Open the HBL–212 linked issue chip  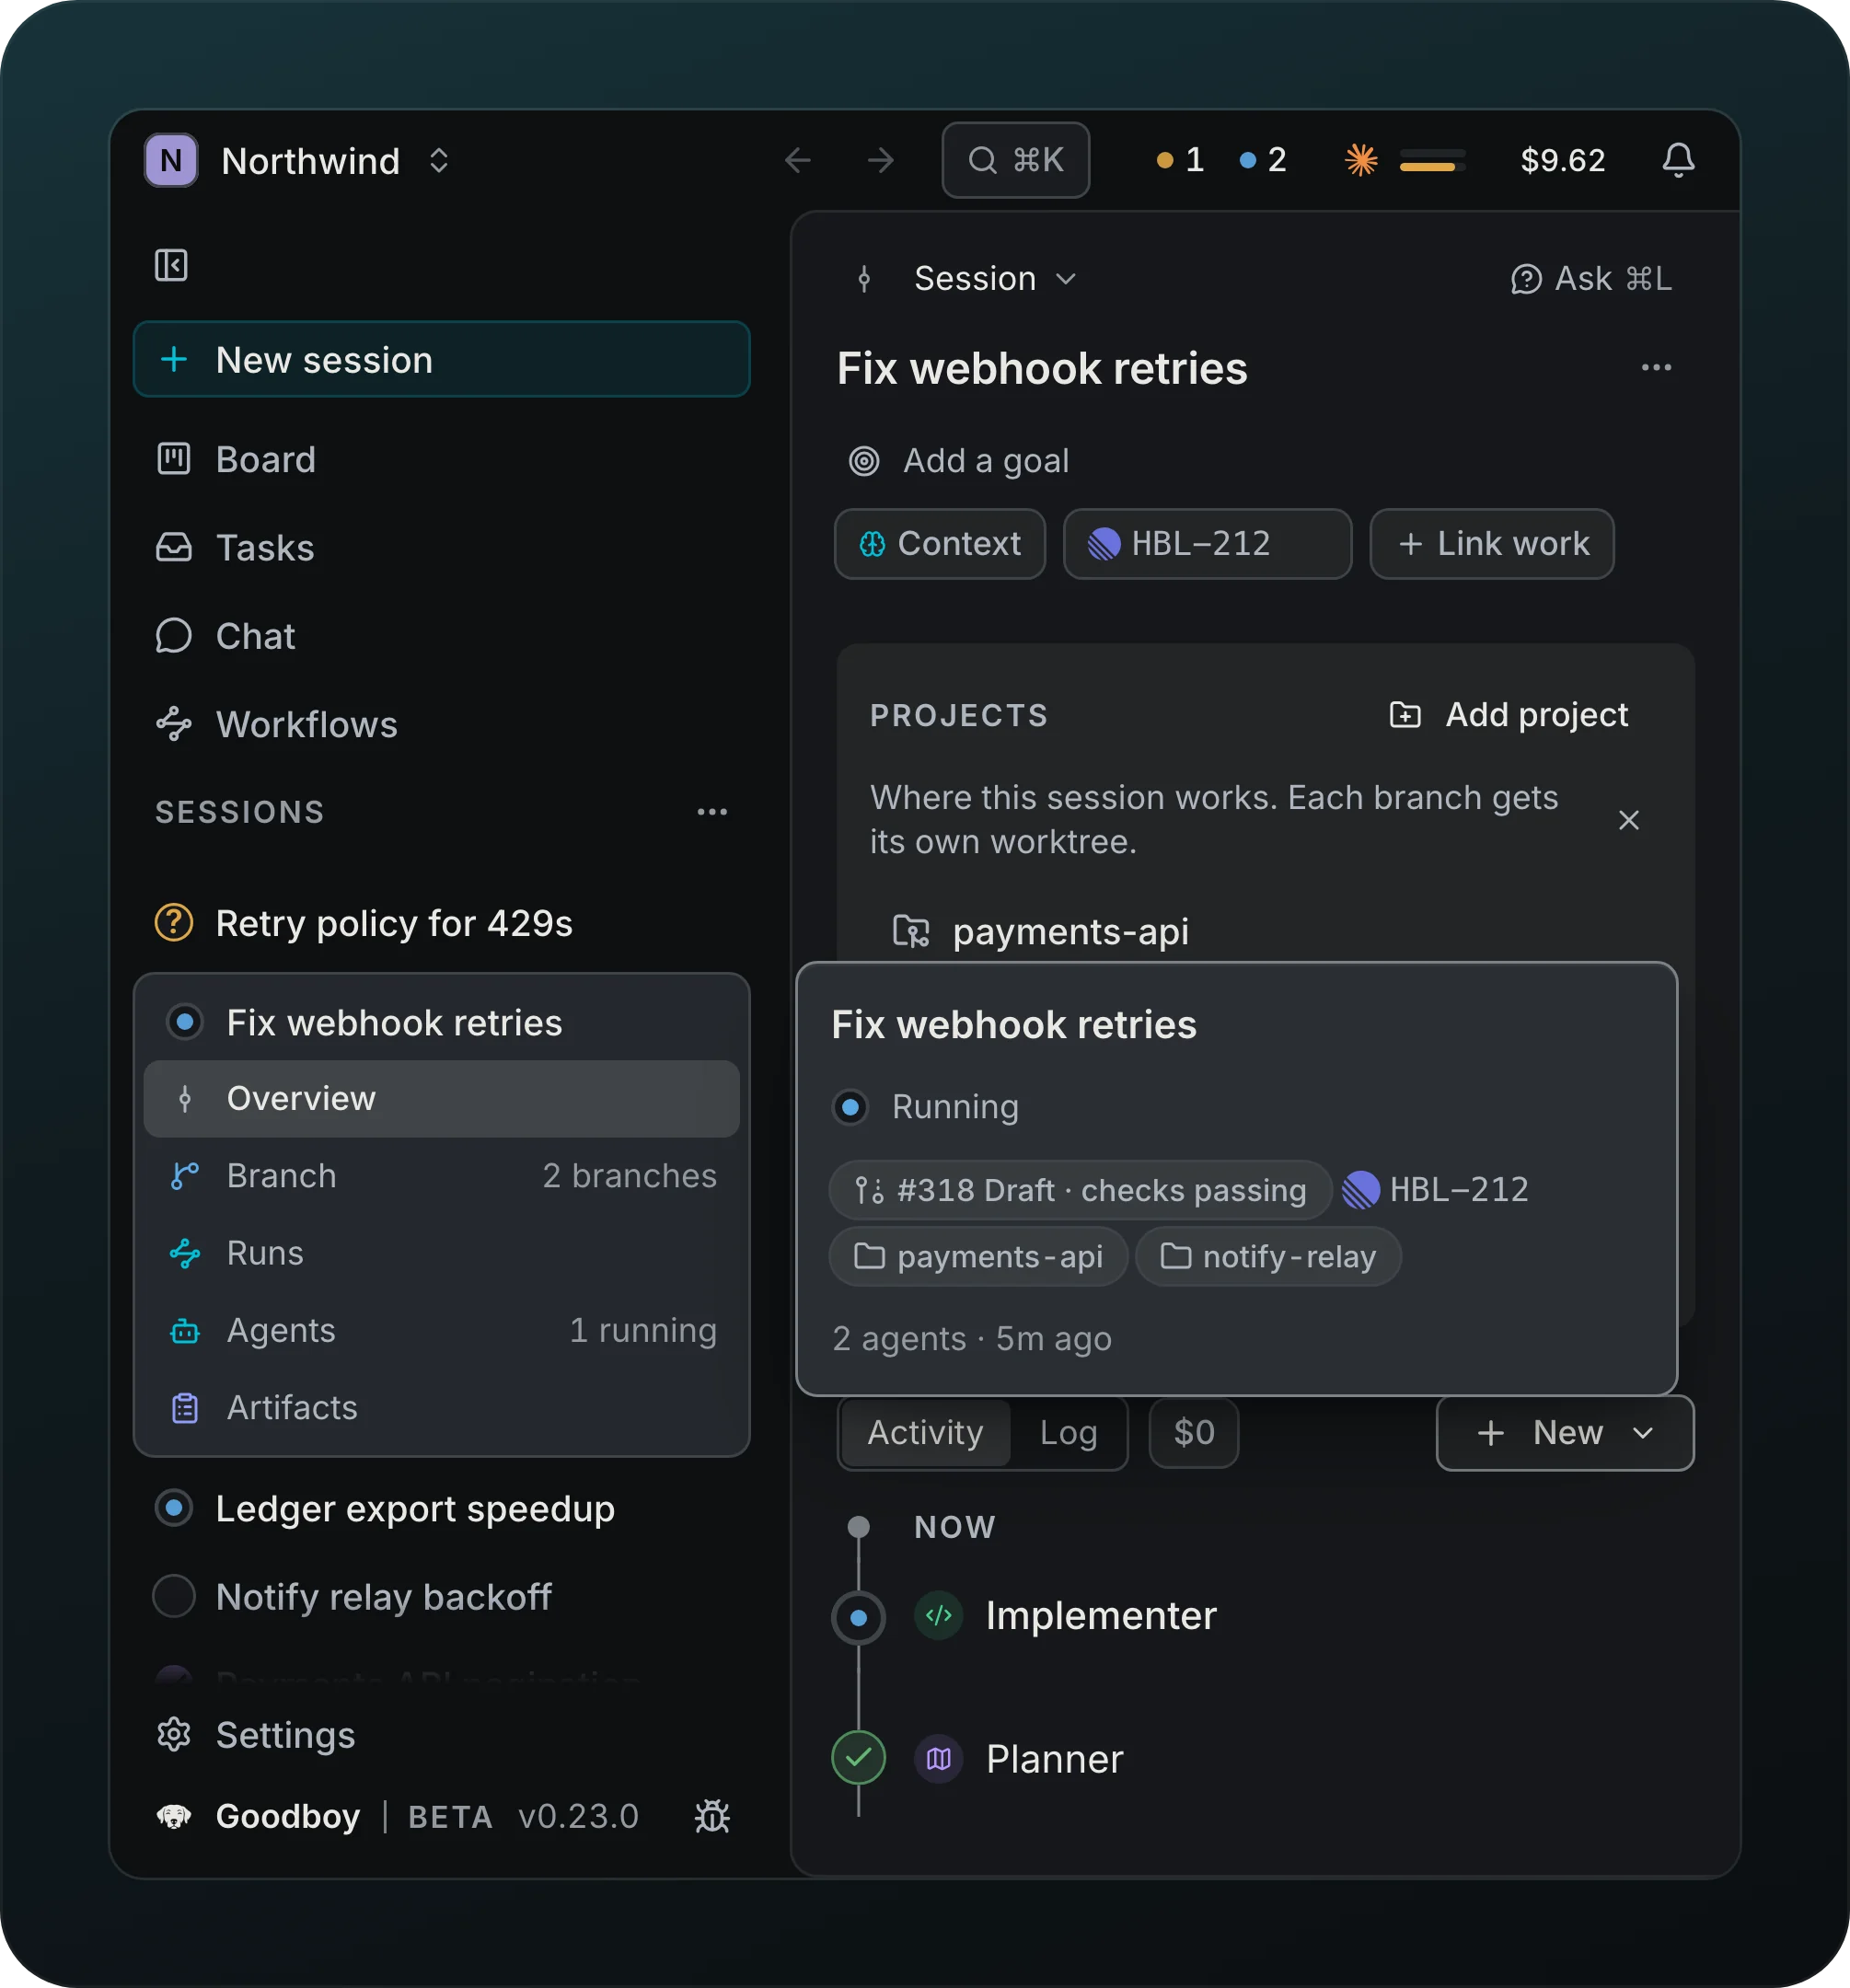(x=1207, y=543)
